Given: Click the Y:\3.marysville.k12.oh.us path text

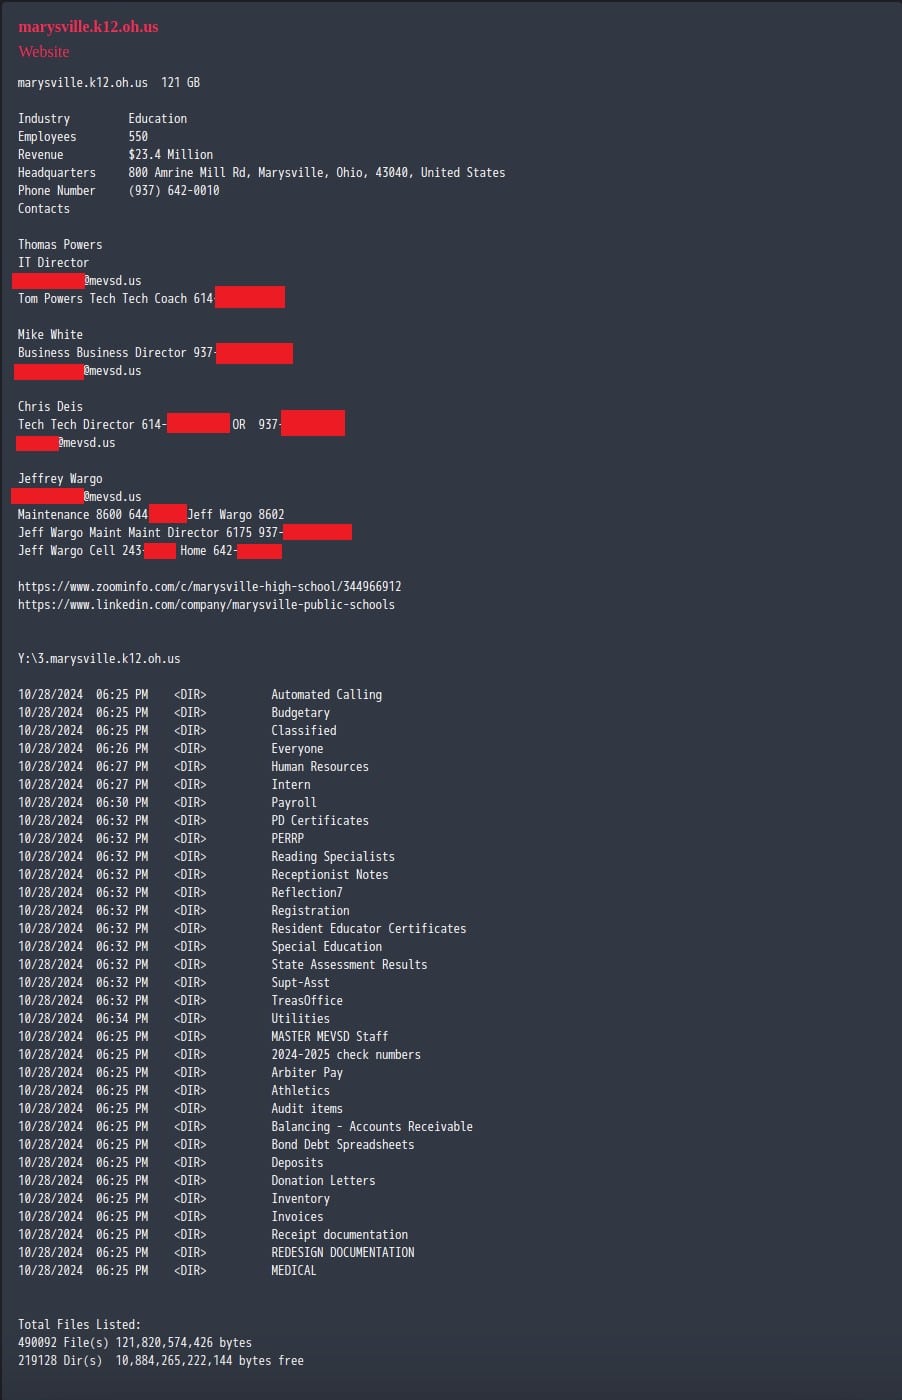Looking at the screenshot, I should coord(99,659).
